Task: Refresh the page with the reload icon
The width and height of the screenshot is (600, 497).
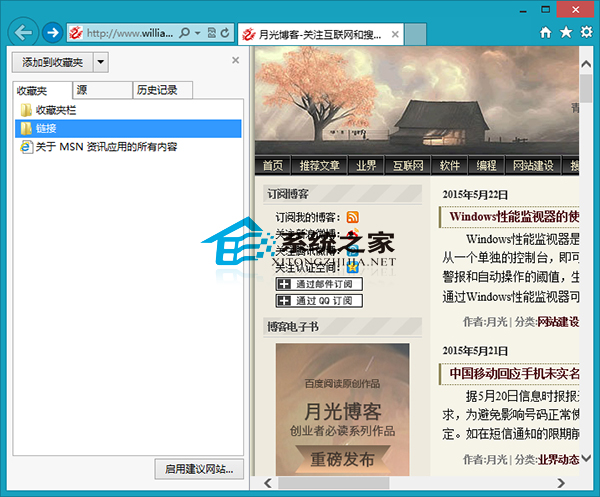Action: (225, 33)
